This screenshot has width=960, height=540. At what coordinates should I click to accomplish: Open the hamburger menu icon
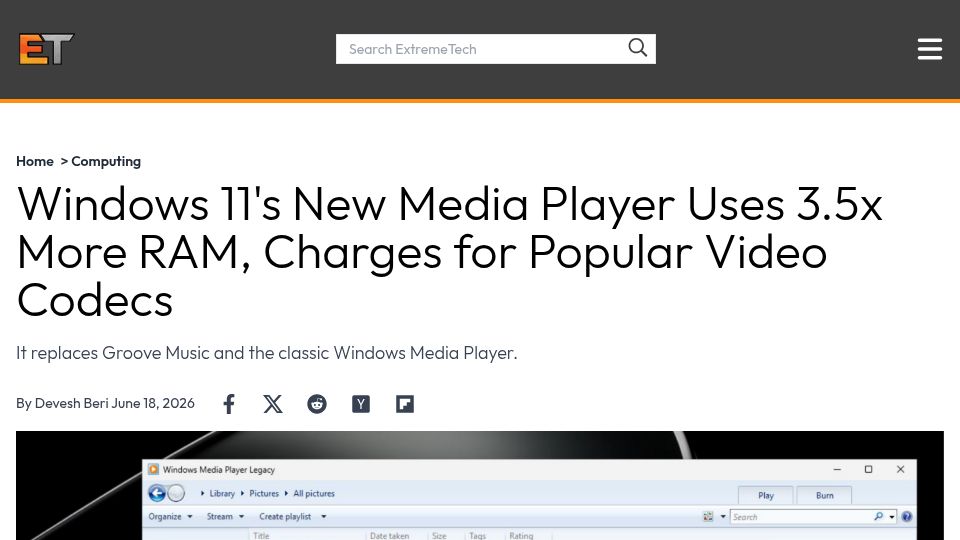929,49
